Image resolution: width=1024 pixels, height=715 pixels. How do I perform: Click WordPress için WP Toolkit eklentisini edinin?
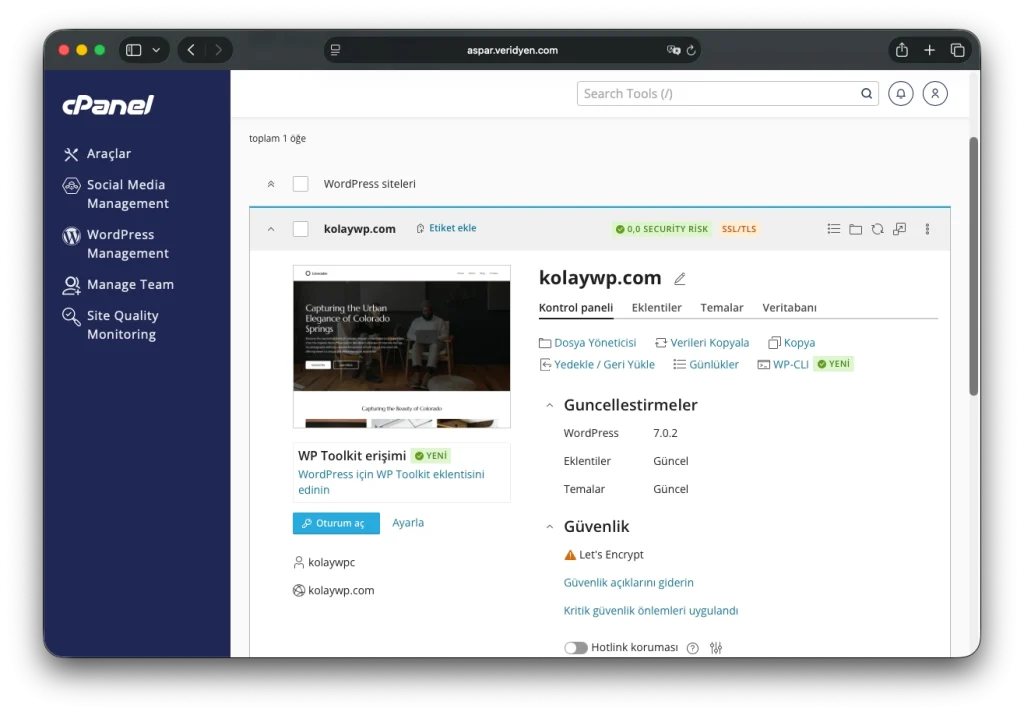coord(391,482)
